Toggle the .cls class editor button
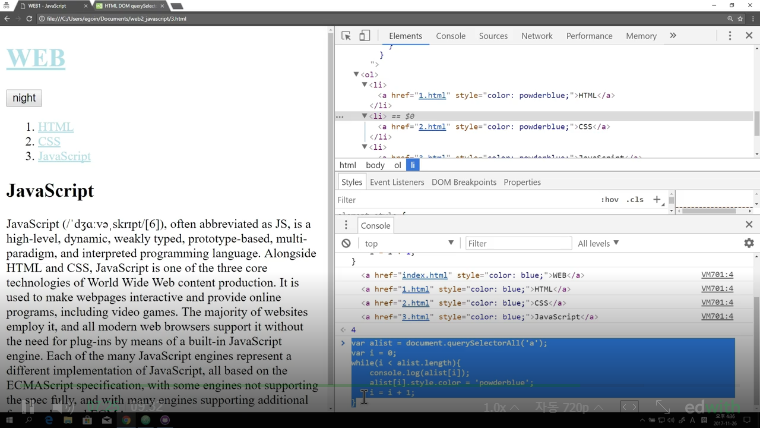 [x=635, y=199]
